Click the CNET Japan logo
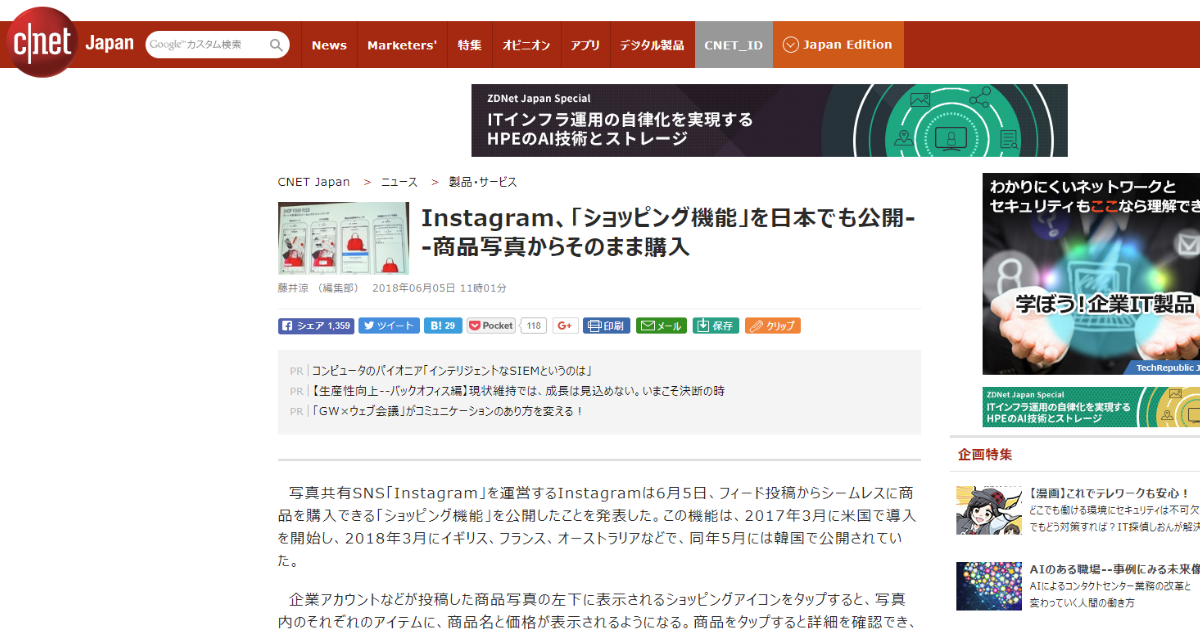The image size is (1200, 630). point(70,43)
